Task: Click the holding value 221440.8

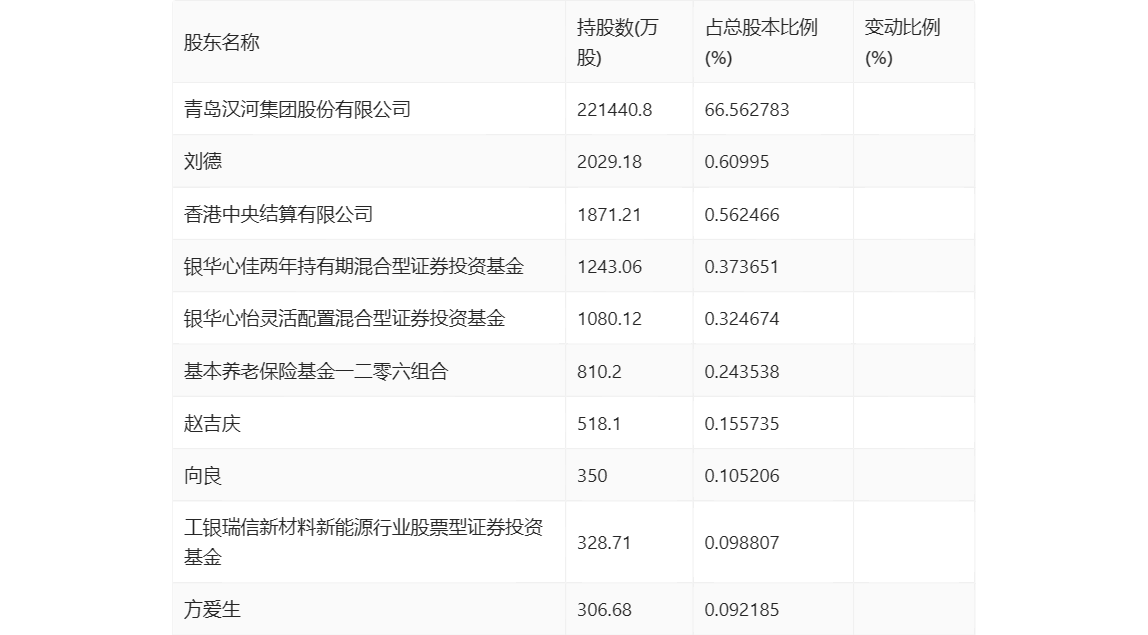Action: point(614,109)
